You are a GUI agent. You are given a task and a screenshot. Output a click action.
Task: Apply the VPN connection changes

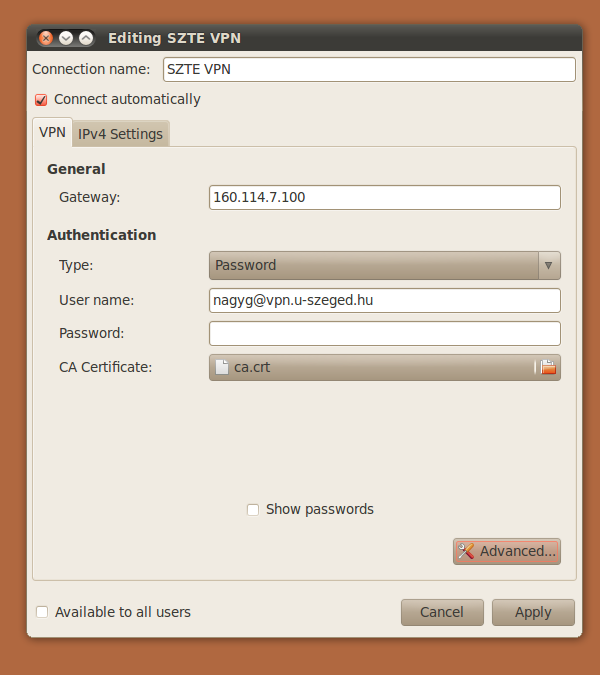click(x=533, y=612)
